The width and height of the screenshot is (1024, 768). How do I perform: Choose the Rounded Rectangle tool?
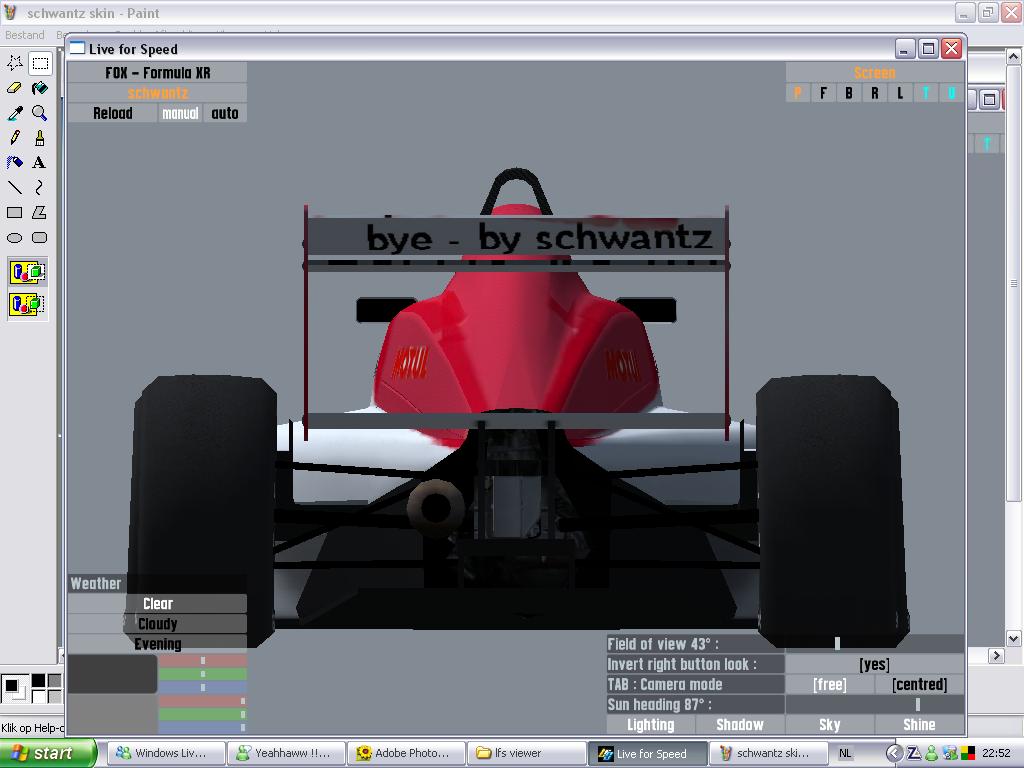point(40,238)
